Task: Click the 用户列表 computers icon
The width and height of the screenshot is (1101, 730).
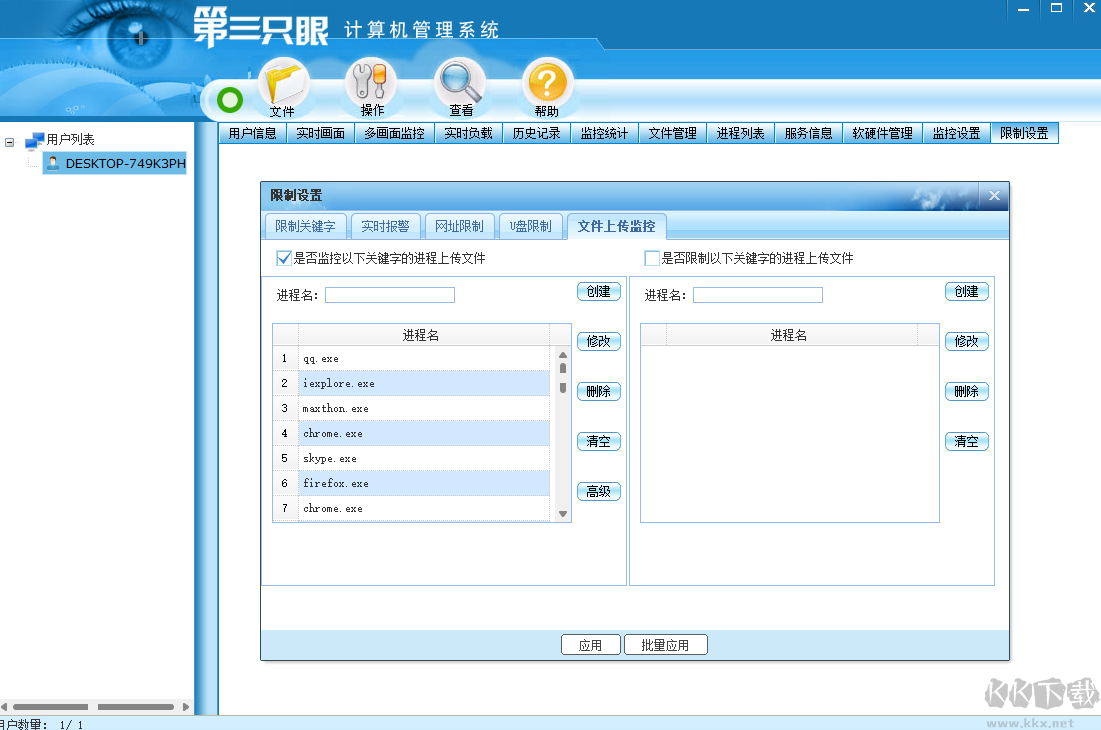Action: 34,140
